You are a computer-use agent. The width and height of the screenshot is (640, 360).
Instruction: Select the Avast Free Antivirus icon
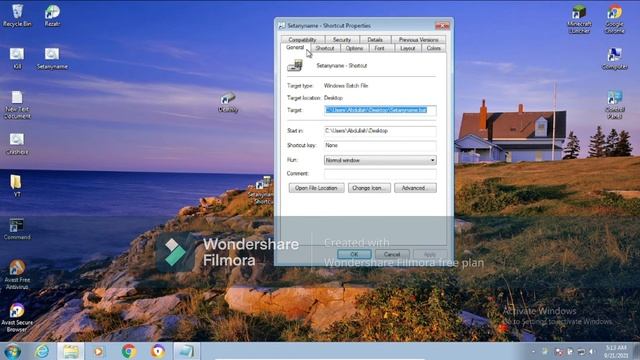click(17, 274)
